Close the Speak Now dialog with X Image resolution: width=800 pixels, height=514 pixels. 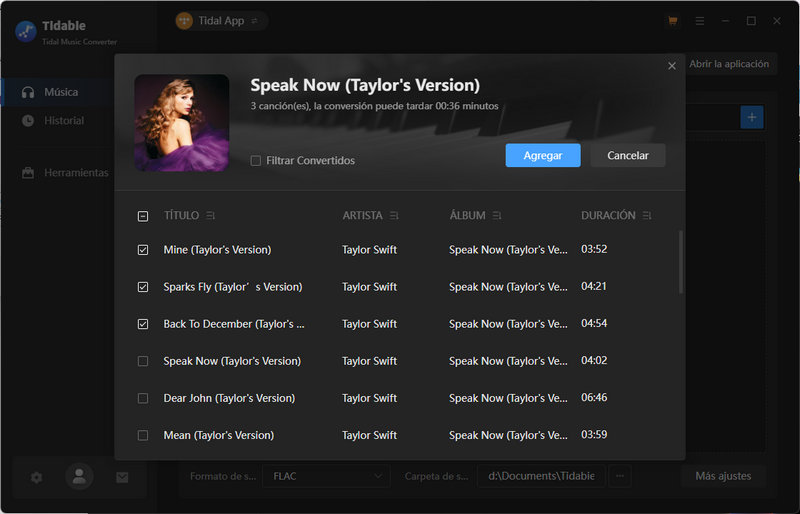click(x=671, y=66)
